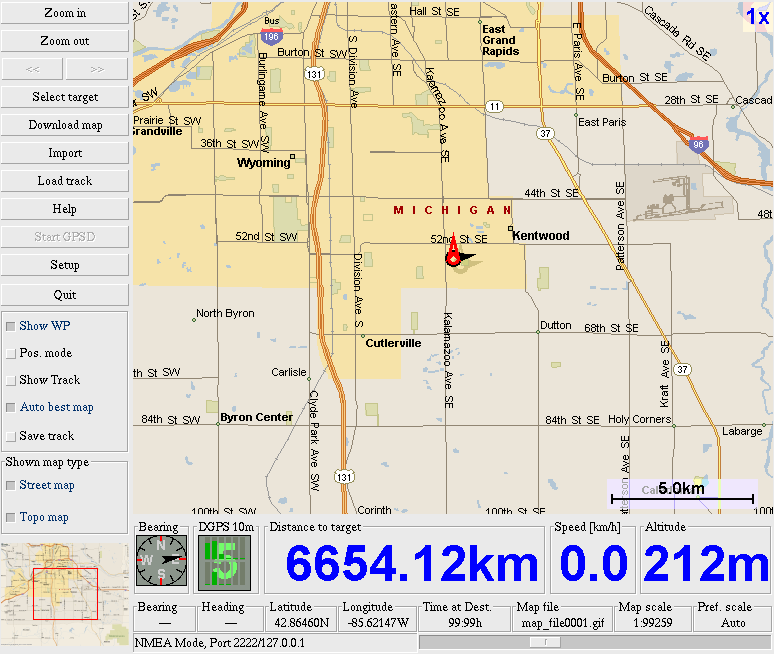Click the red GPS position marker
The image size is (774, 654).
coord(454,253)
